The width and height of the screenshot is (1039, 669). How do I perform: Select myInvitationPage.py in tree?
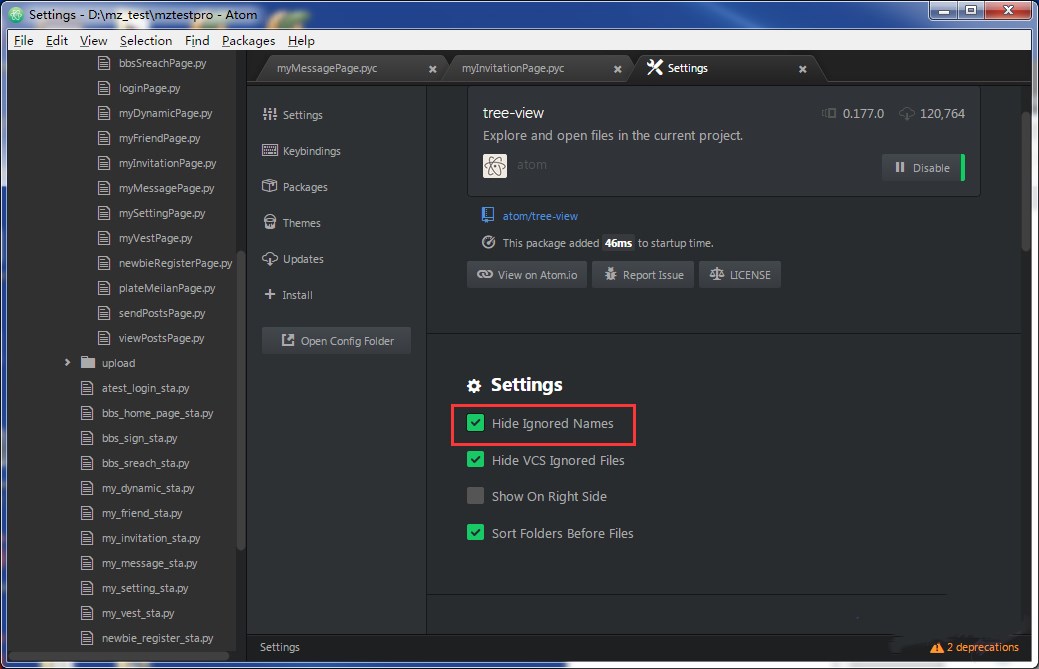168,163
